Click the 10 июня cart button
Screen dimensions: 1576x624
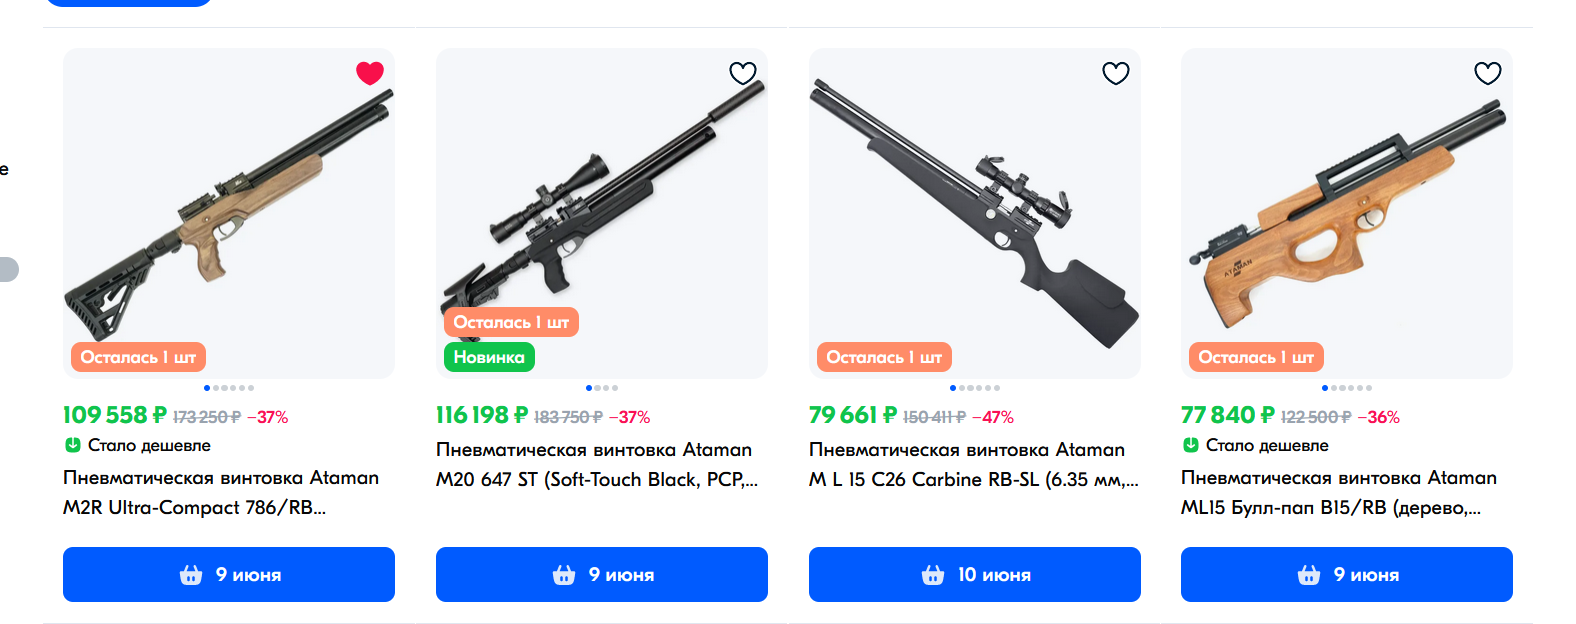pyautogui.click(x=975, y=574)
